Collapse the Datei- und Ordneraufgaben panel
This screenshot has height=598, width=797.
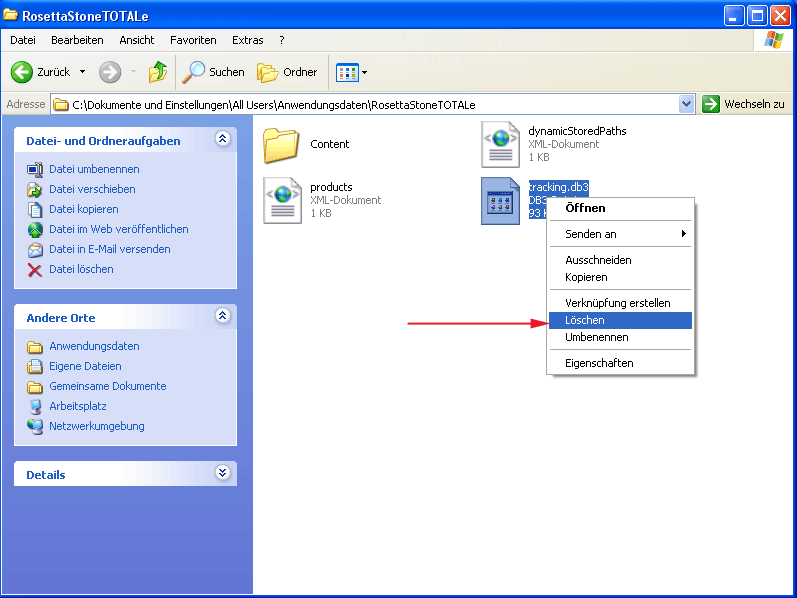222,140
